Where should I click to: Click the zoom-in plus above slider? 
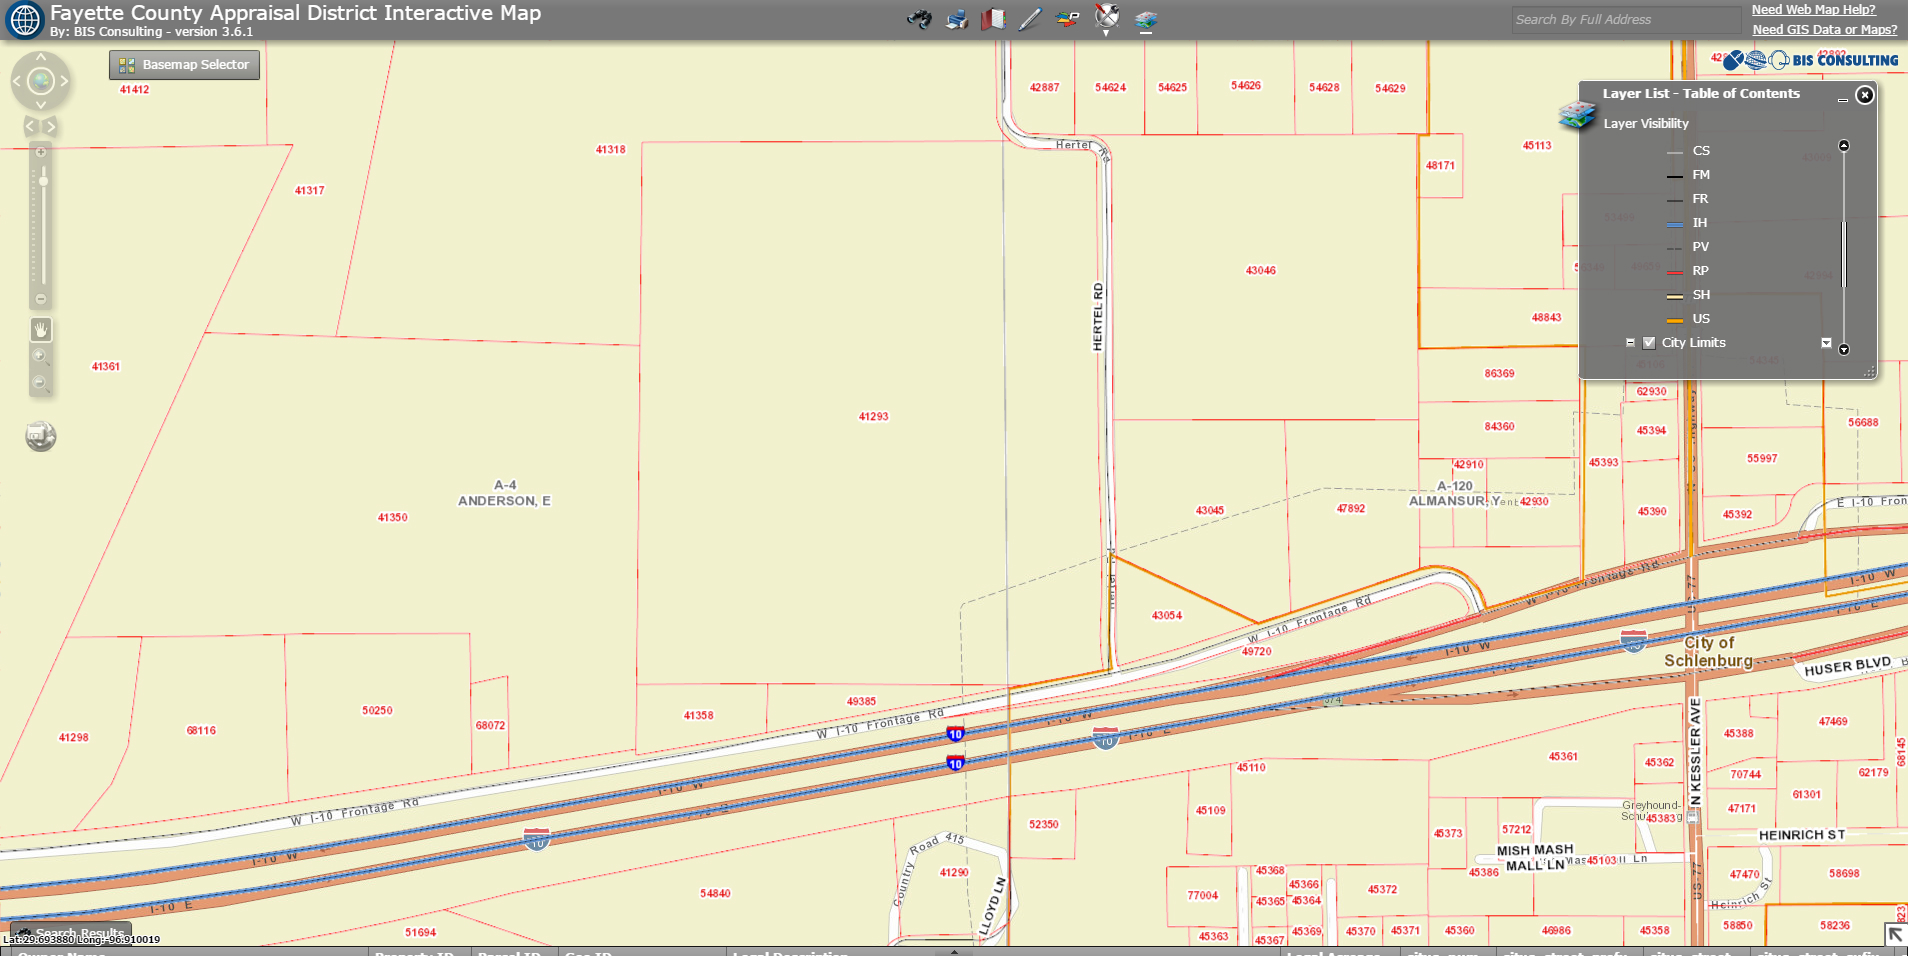point(41,152)
